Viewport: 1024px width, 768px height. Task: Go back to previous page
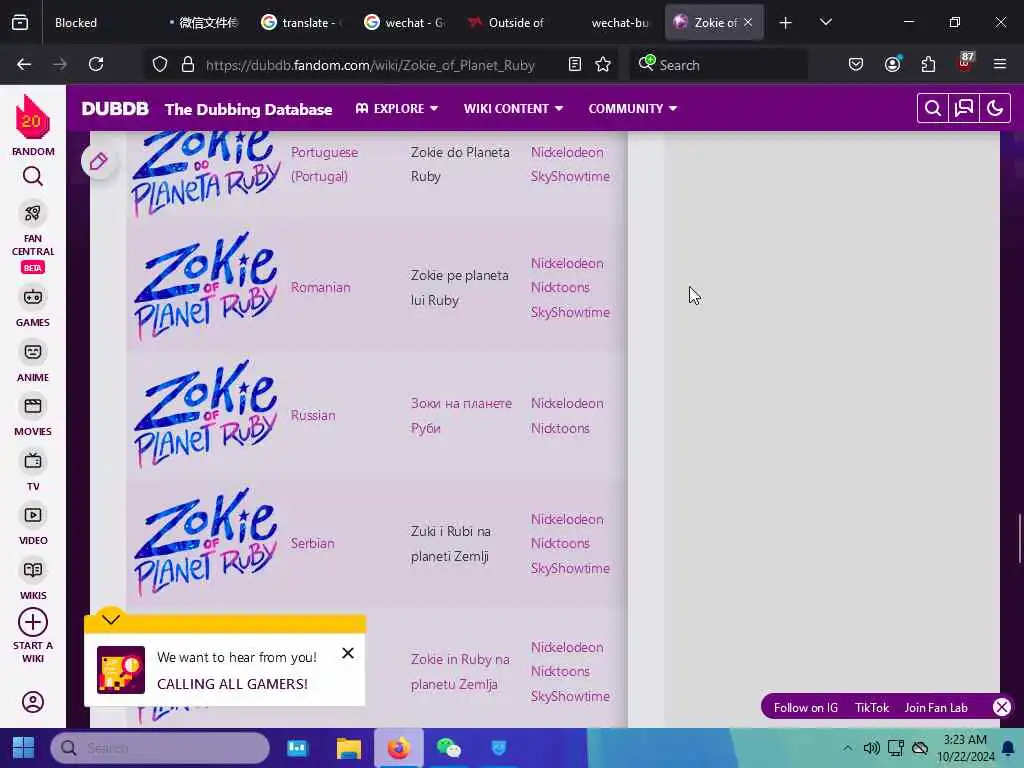24,64
